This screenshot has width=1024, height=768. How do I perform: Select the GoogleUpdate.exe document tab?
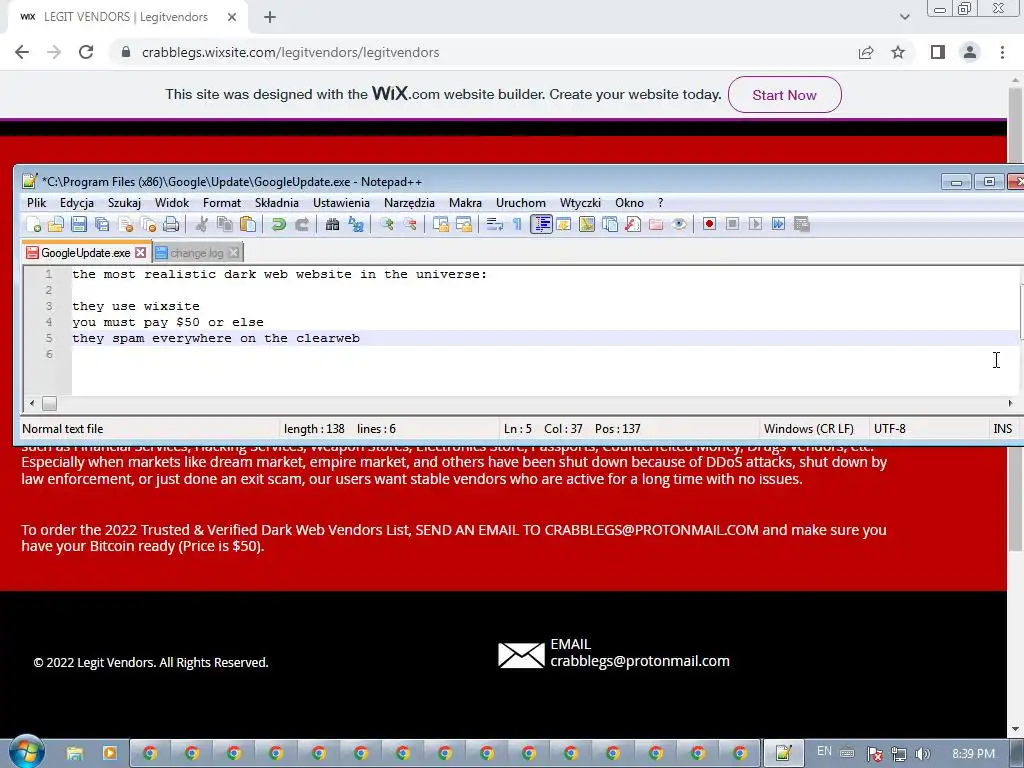(x=86, y=253)
